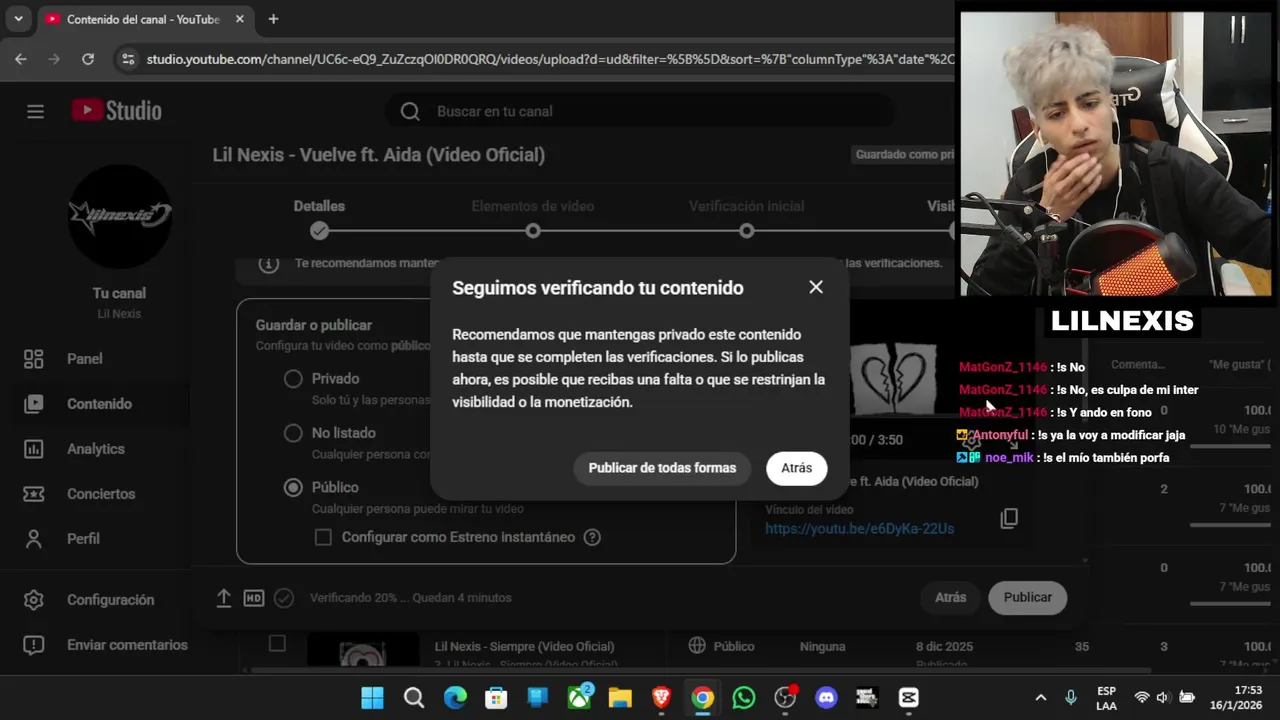
Task: Open Brave browser from taskbar
Action: click(x=661, y=697)
